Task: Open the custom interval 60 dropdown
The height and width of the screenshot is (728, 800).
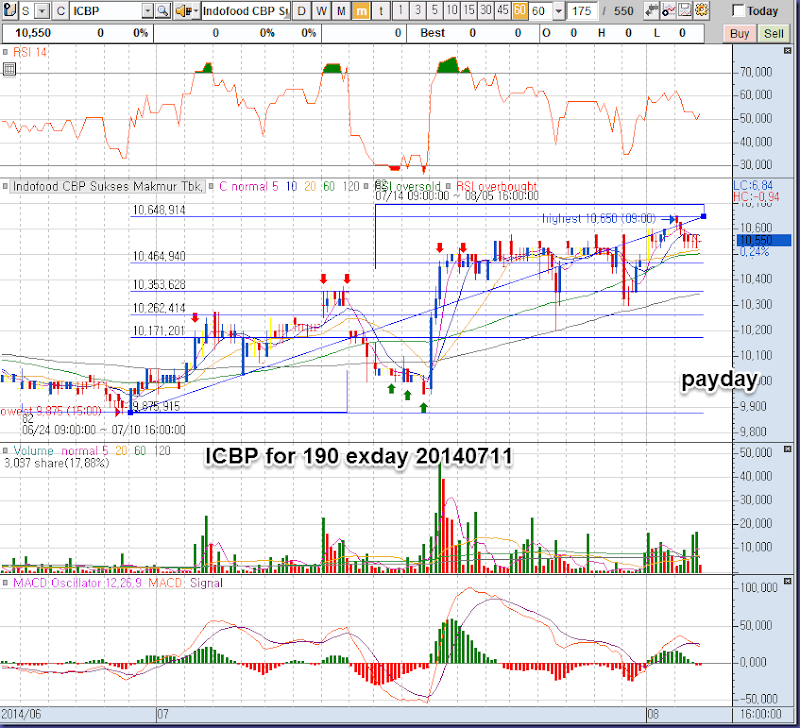Action: pyautogui.click(x=559, y=11)
